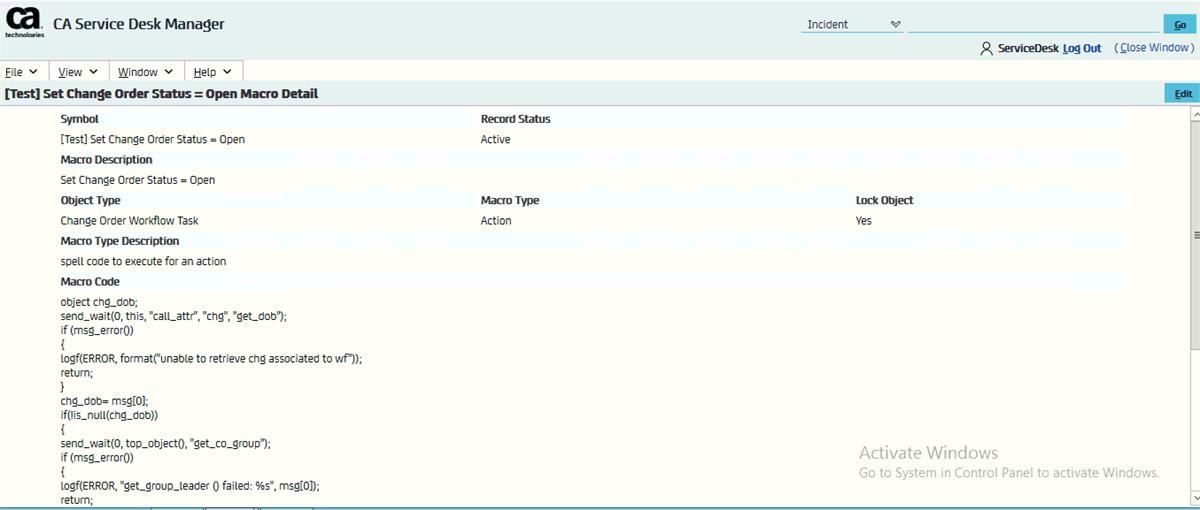
Task: Click the 'Macro Type Description' label
Action: pyautogui.click(x=120, y=241)
